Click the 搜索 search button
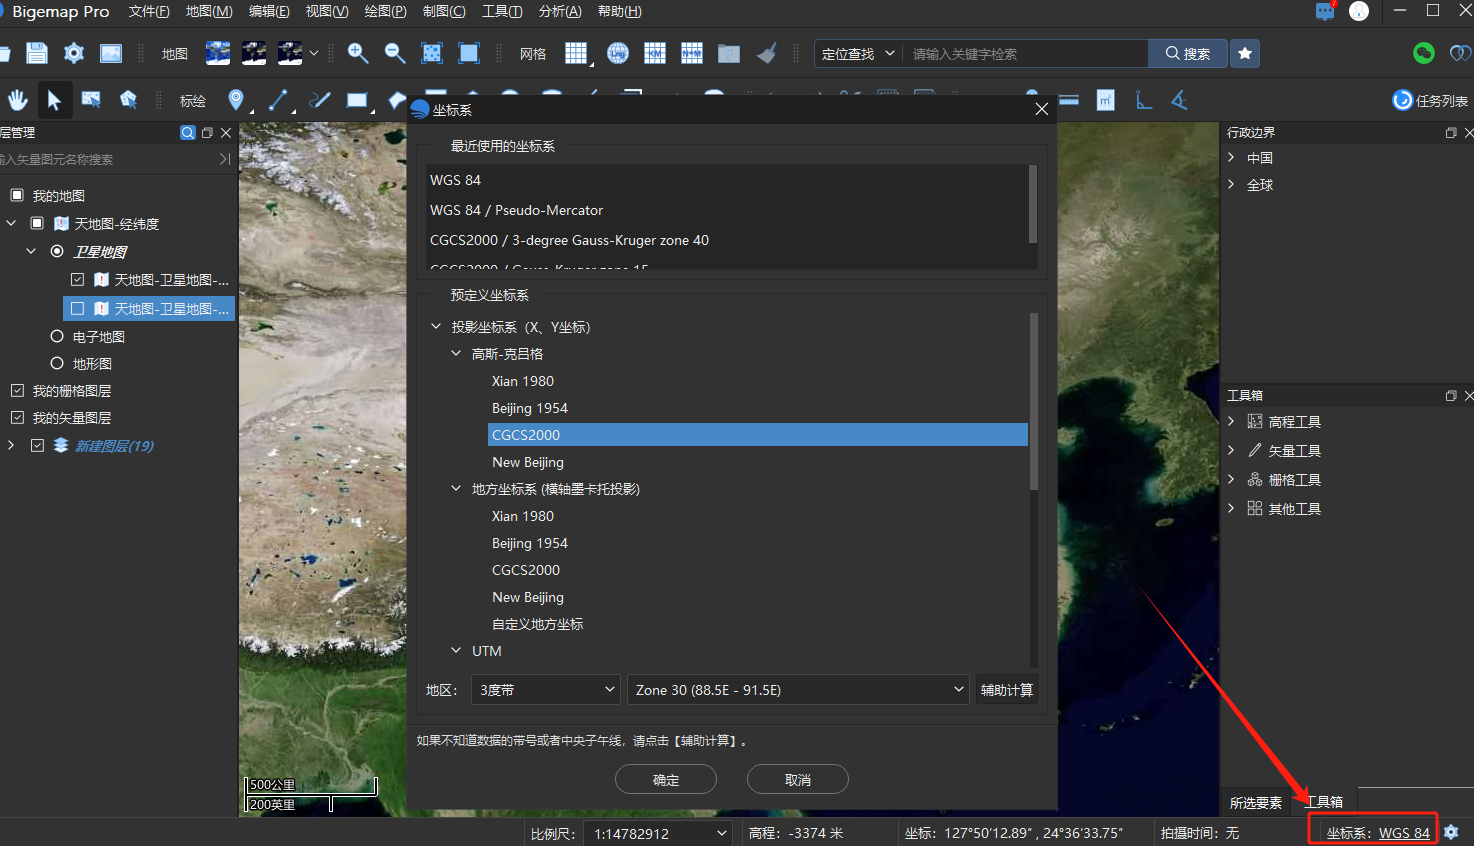1474x846 pixels. [x=1188, y=53]
